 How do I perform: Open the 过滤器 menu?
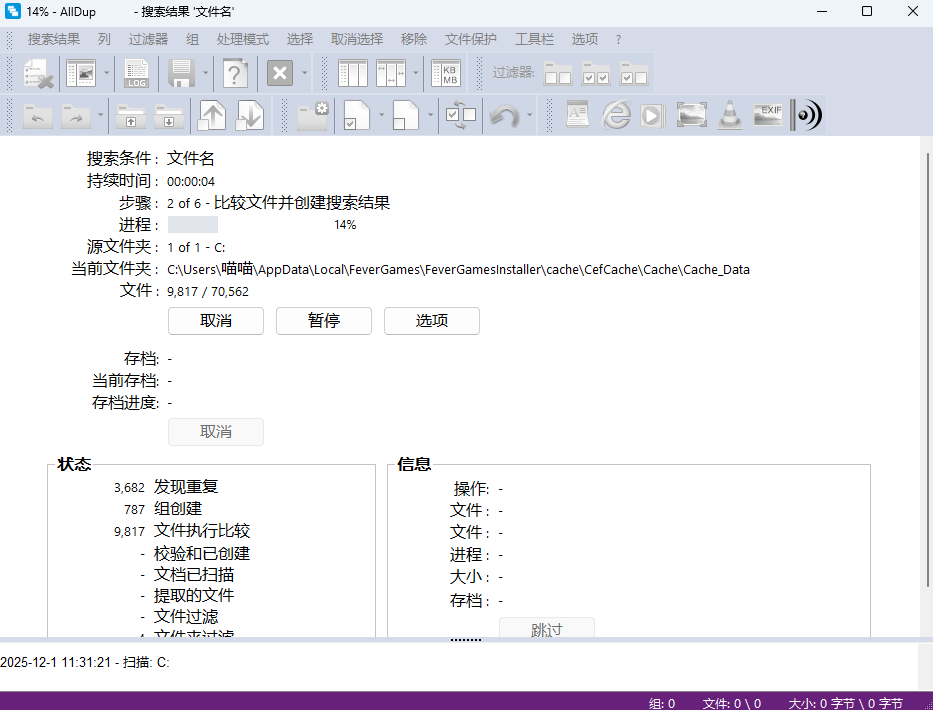click(148, 39)
